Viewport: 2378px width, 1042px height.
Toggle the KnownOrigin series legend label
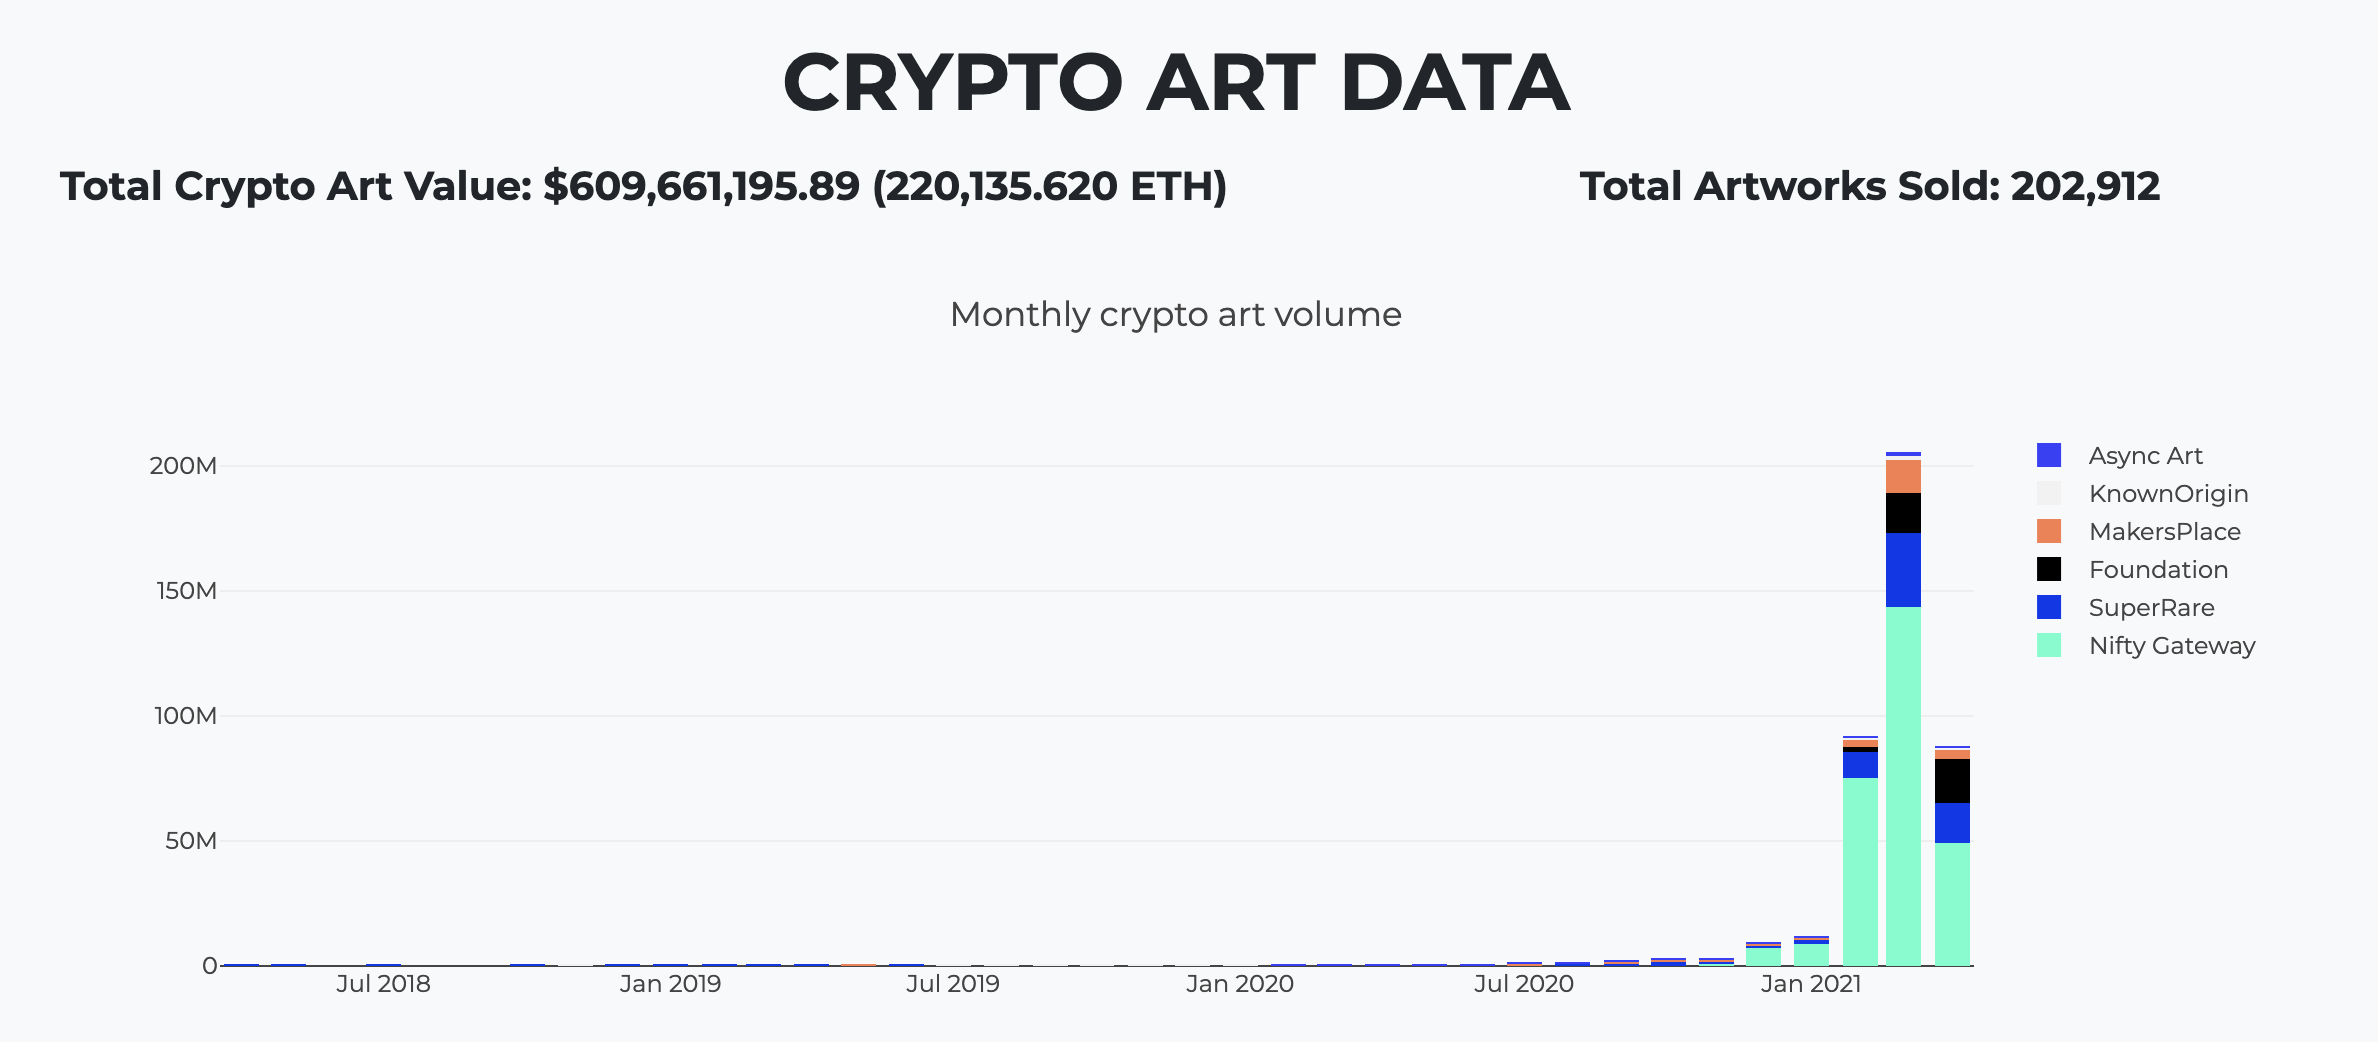click(2168, 494)
